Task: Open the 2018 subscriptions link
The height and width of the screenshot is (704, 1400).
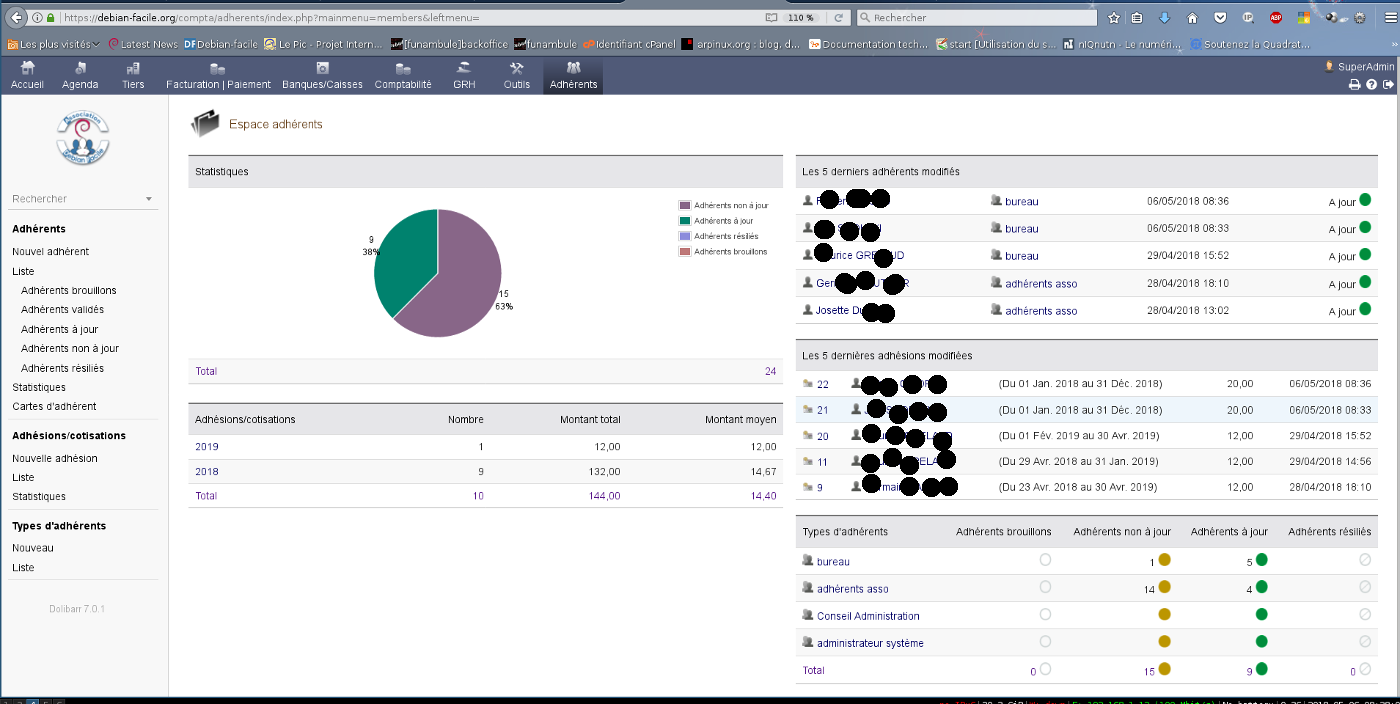Action: 206,472
